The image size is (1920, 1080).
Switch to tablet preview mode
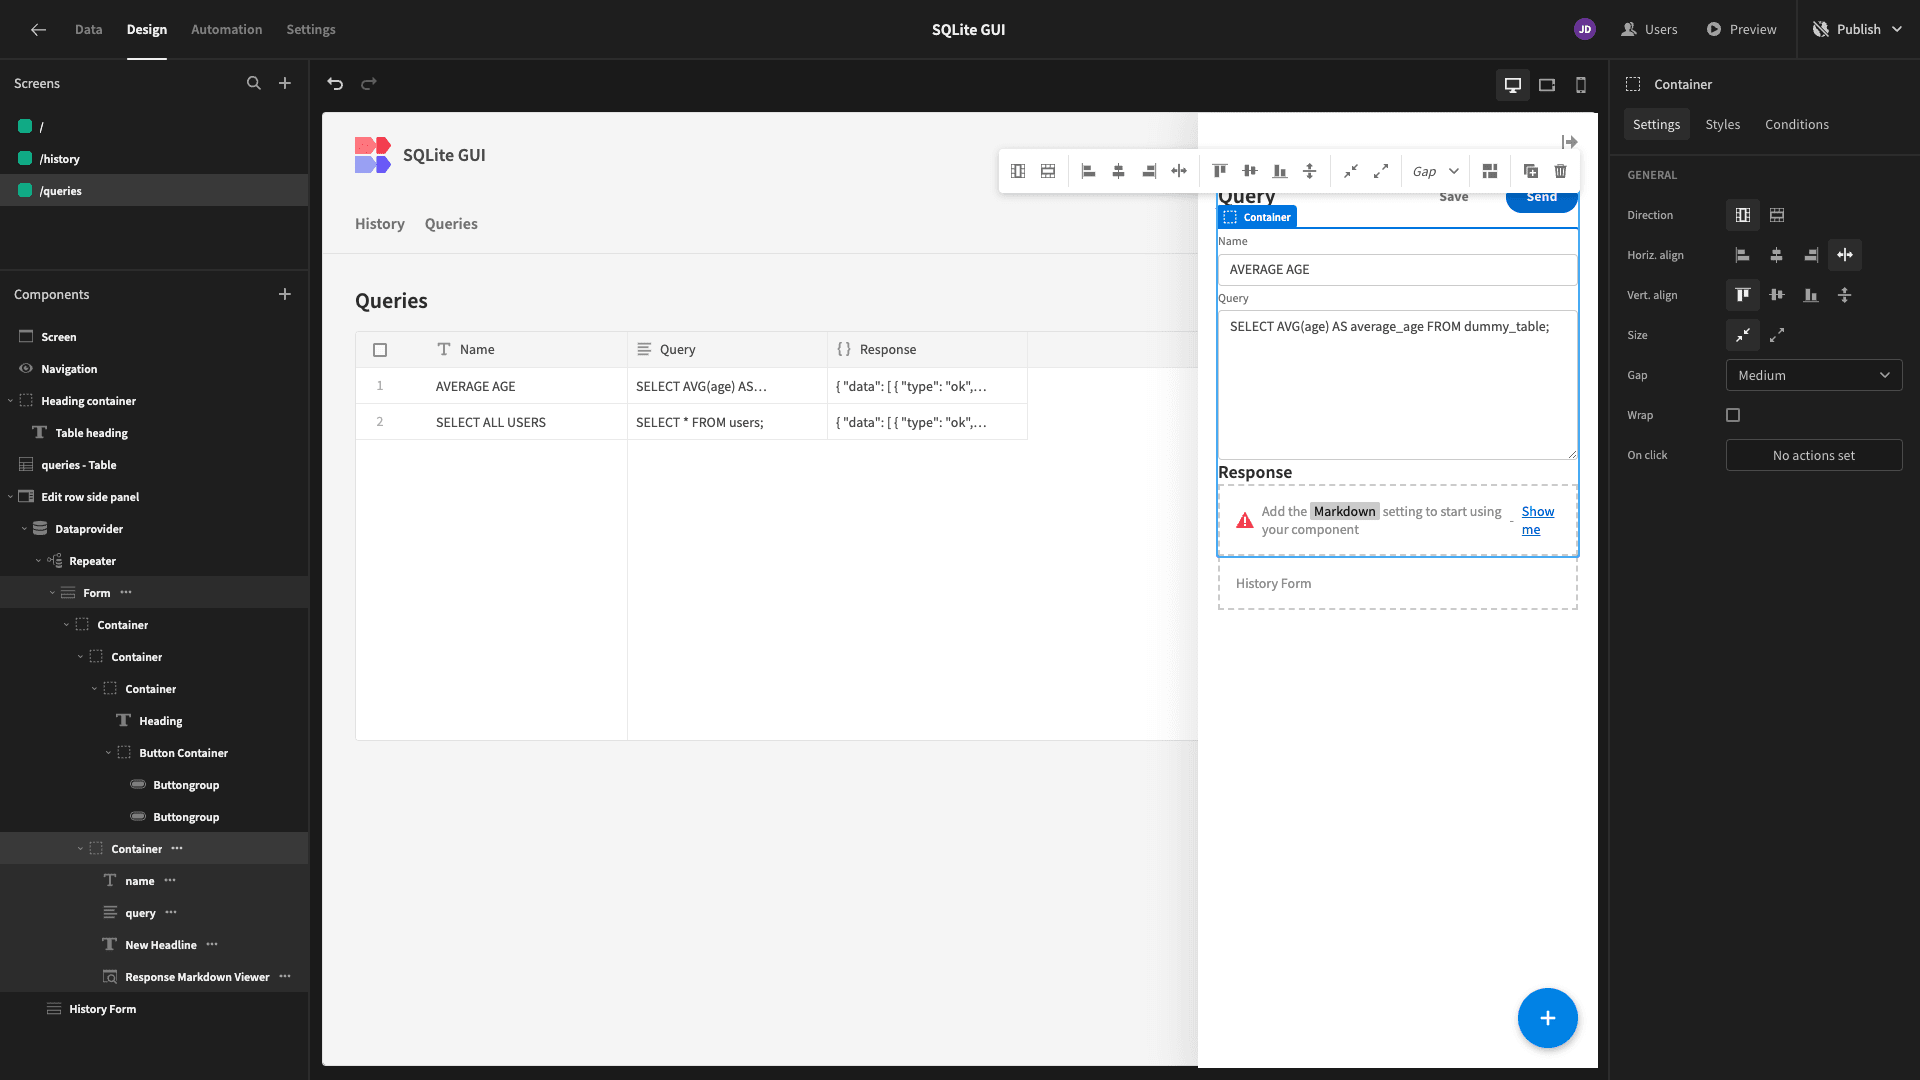pos(1547,85)
